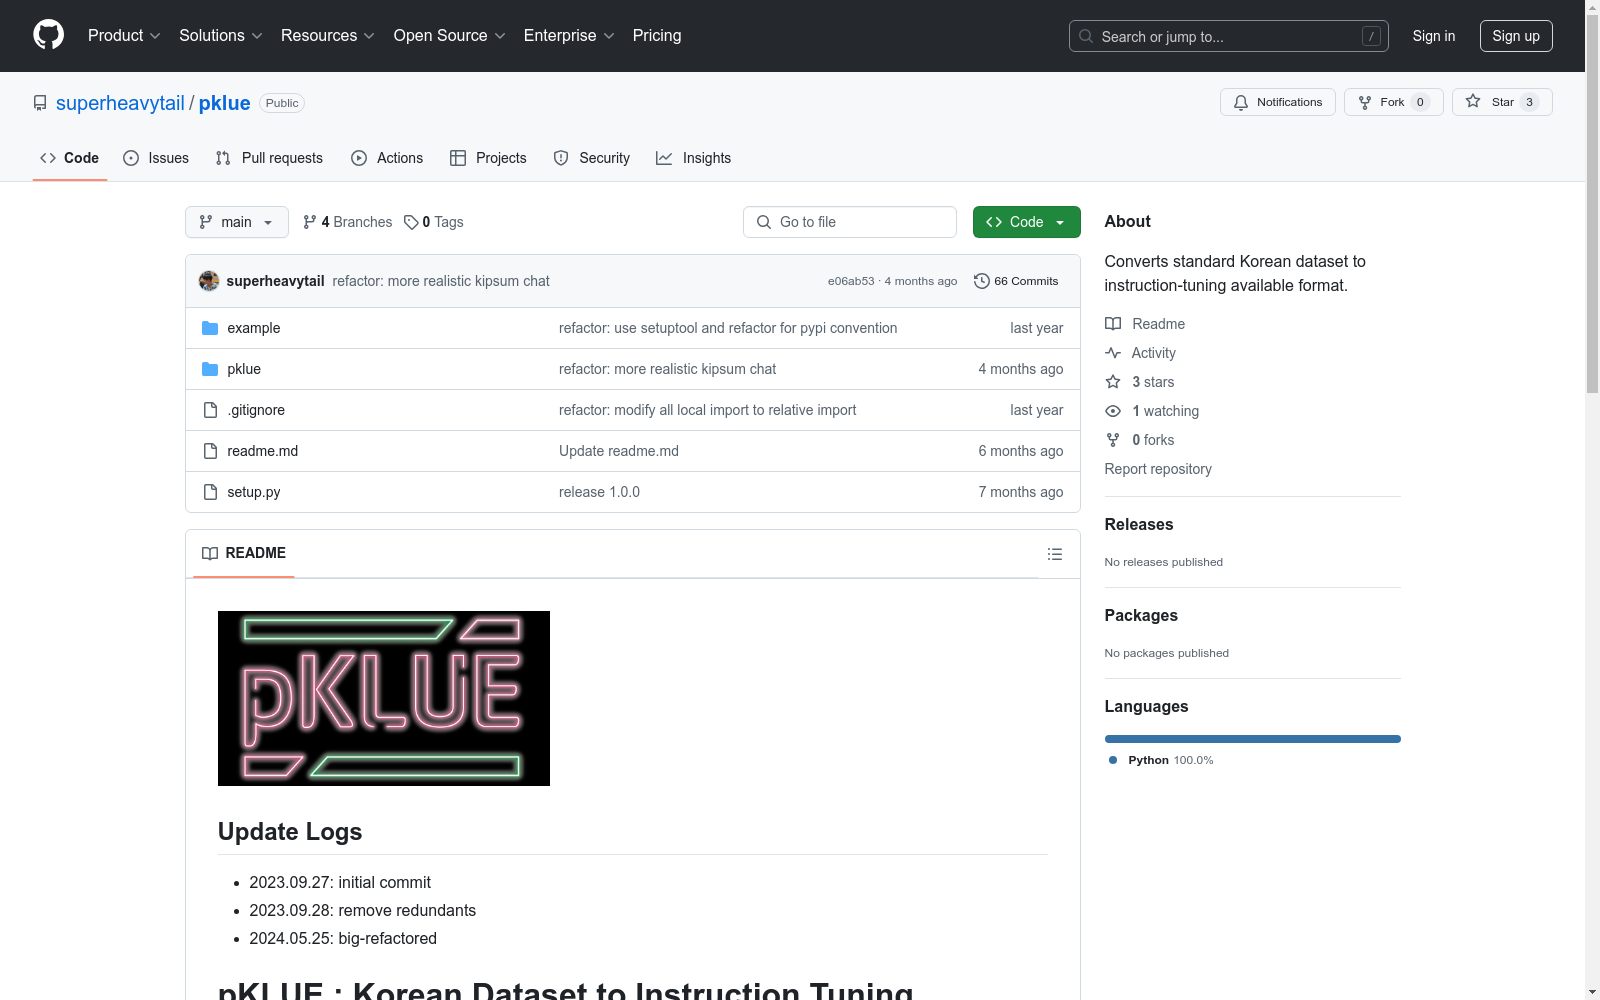Switch to the Actions tab
The image size is (1600, 1000).
point(387,158)
